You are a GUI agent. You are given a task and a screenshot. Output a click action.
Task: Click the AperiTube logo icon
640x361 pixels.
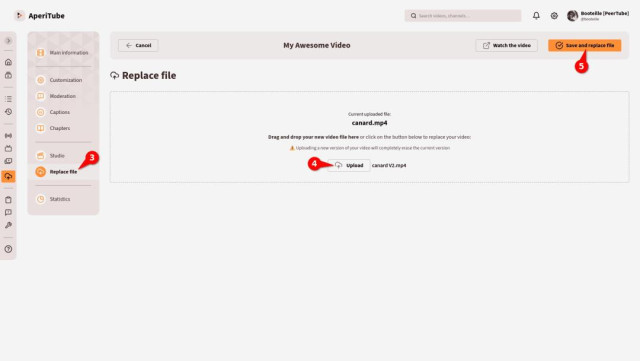(19, 16)
